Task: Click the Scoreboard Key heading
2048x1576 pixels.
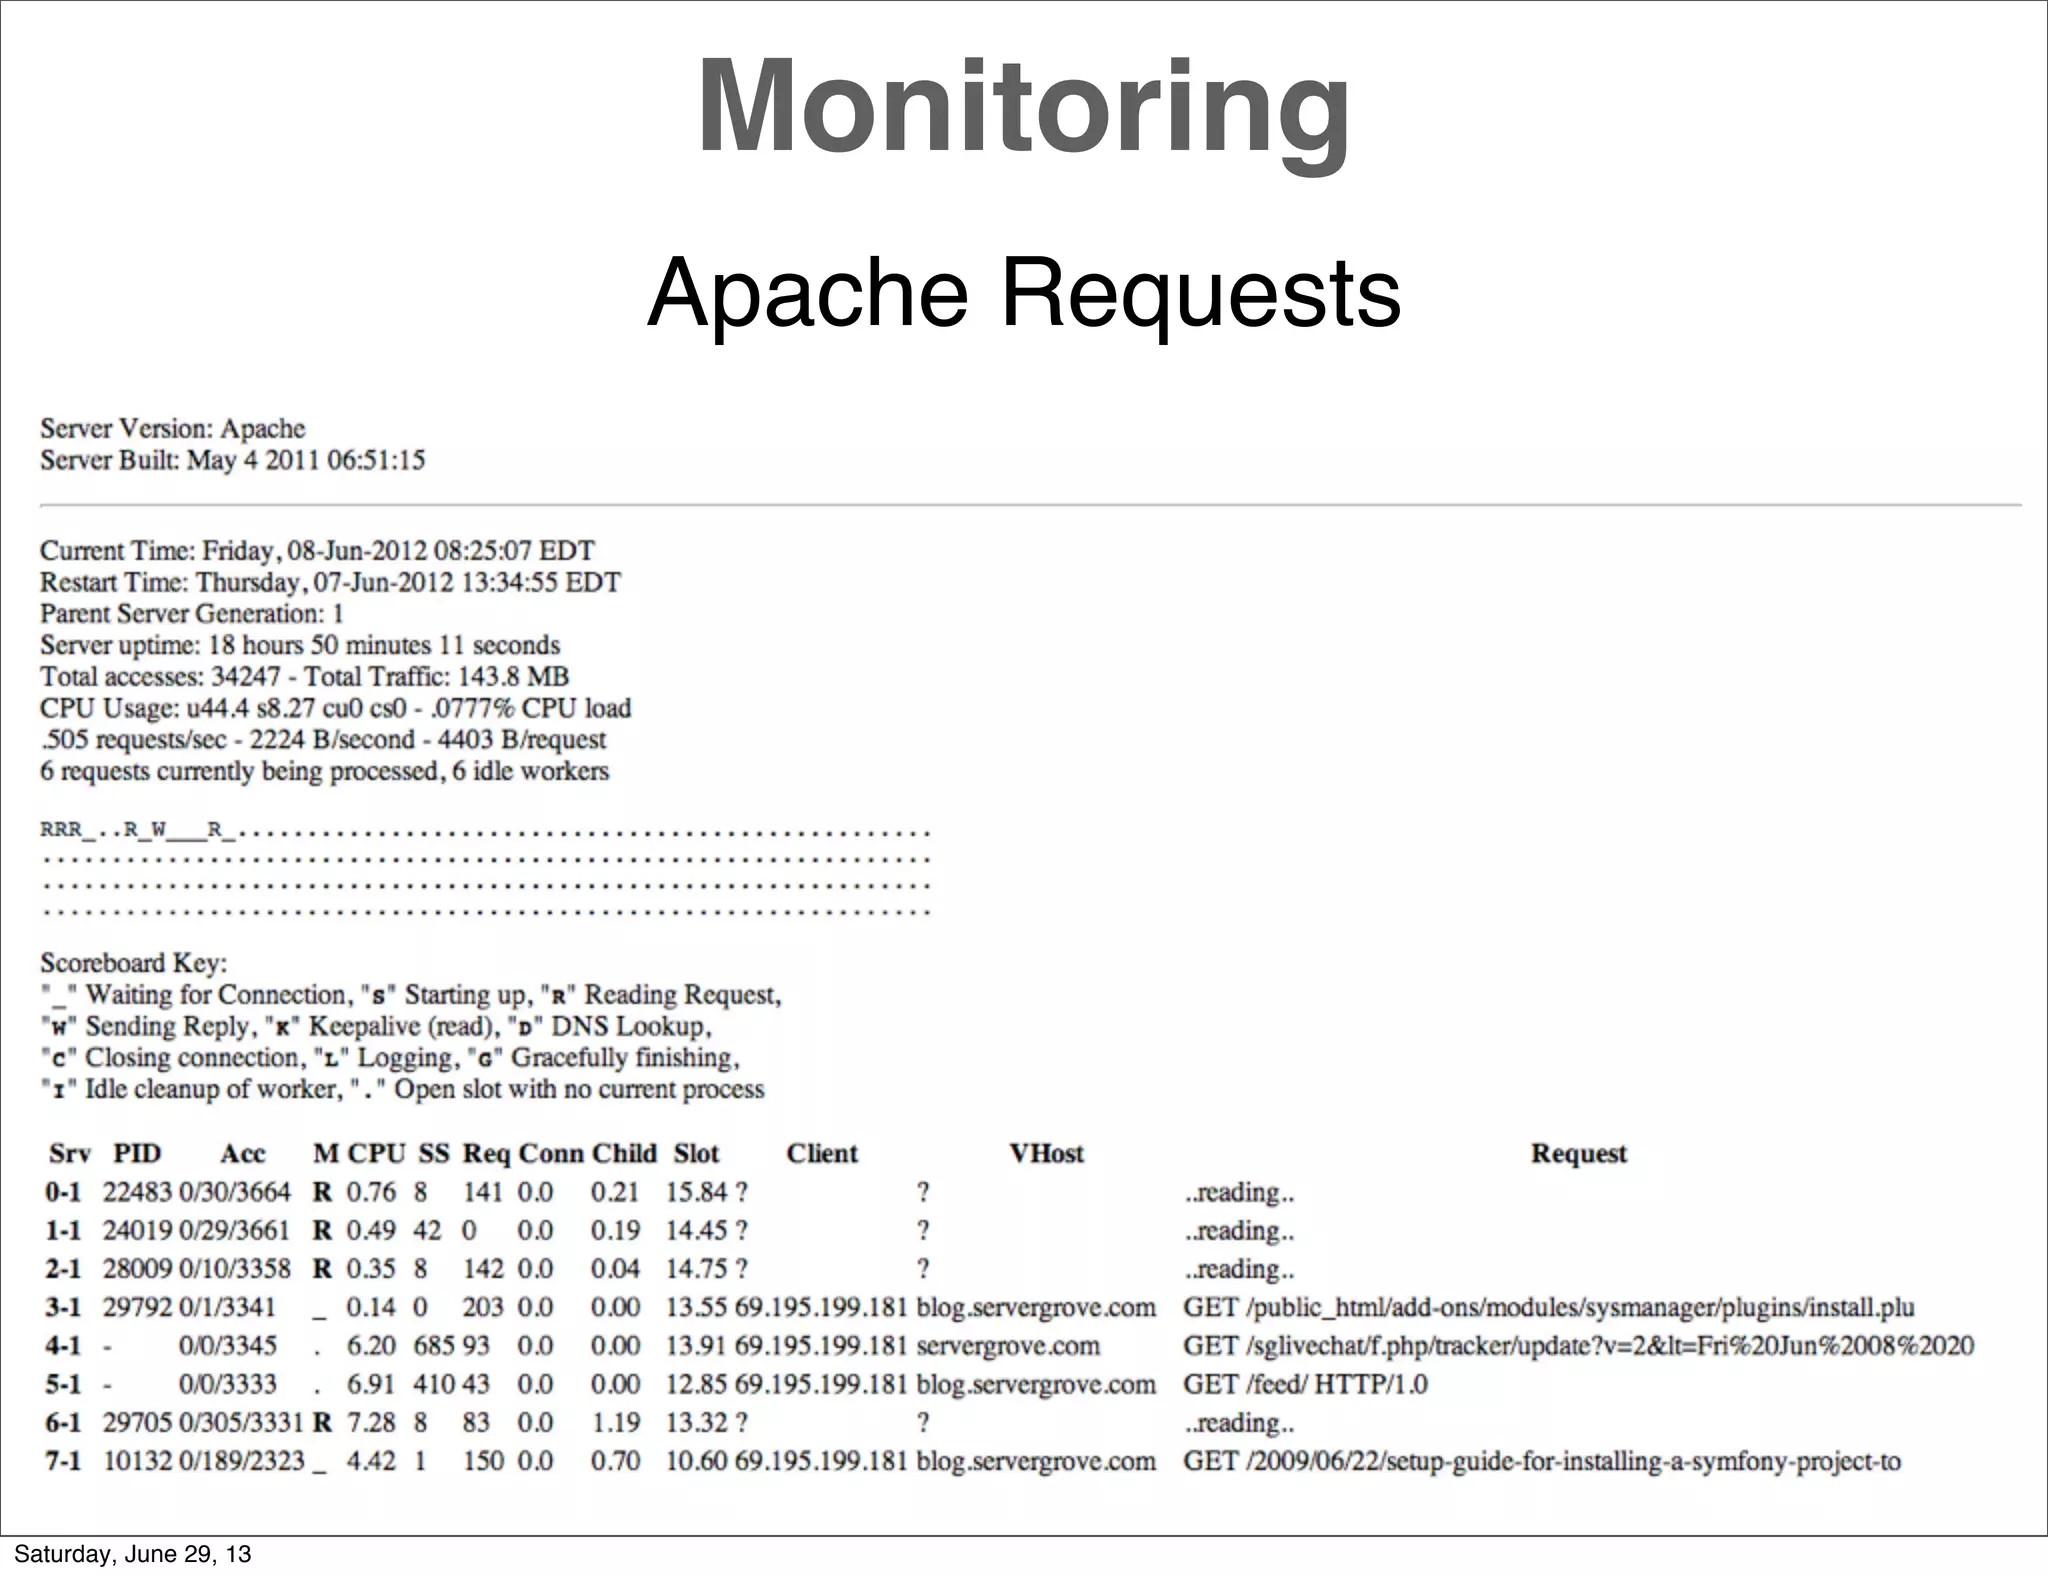Action: (133, 963)
